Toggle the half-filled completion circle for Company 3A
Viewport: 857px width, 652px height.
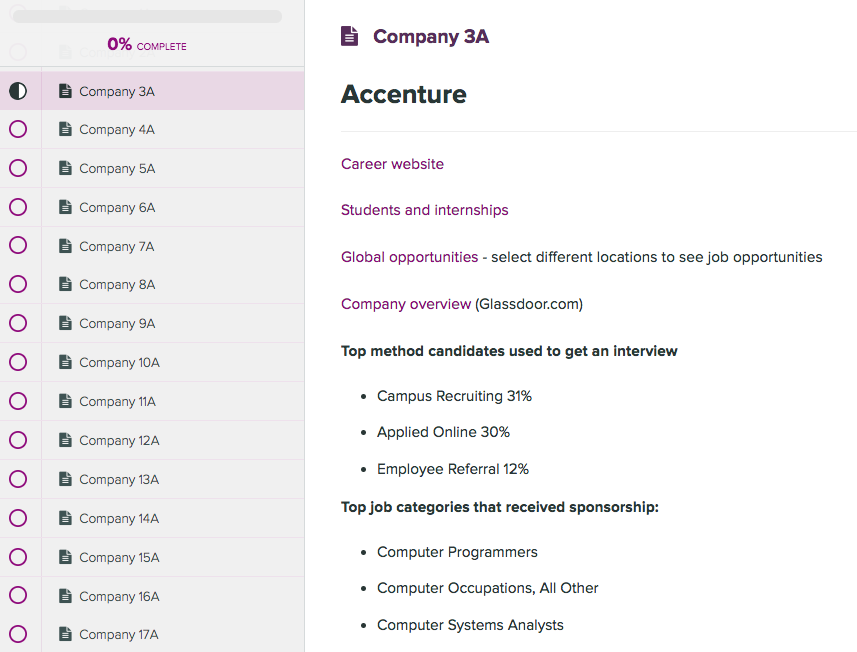[x=18, y=91]
